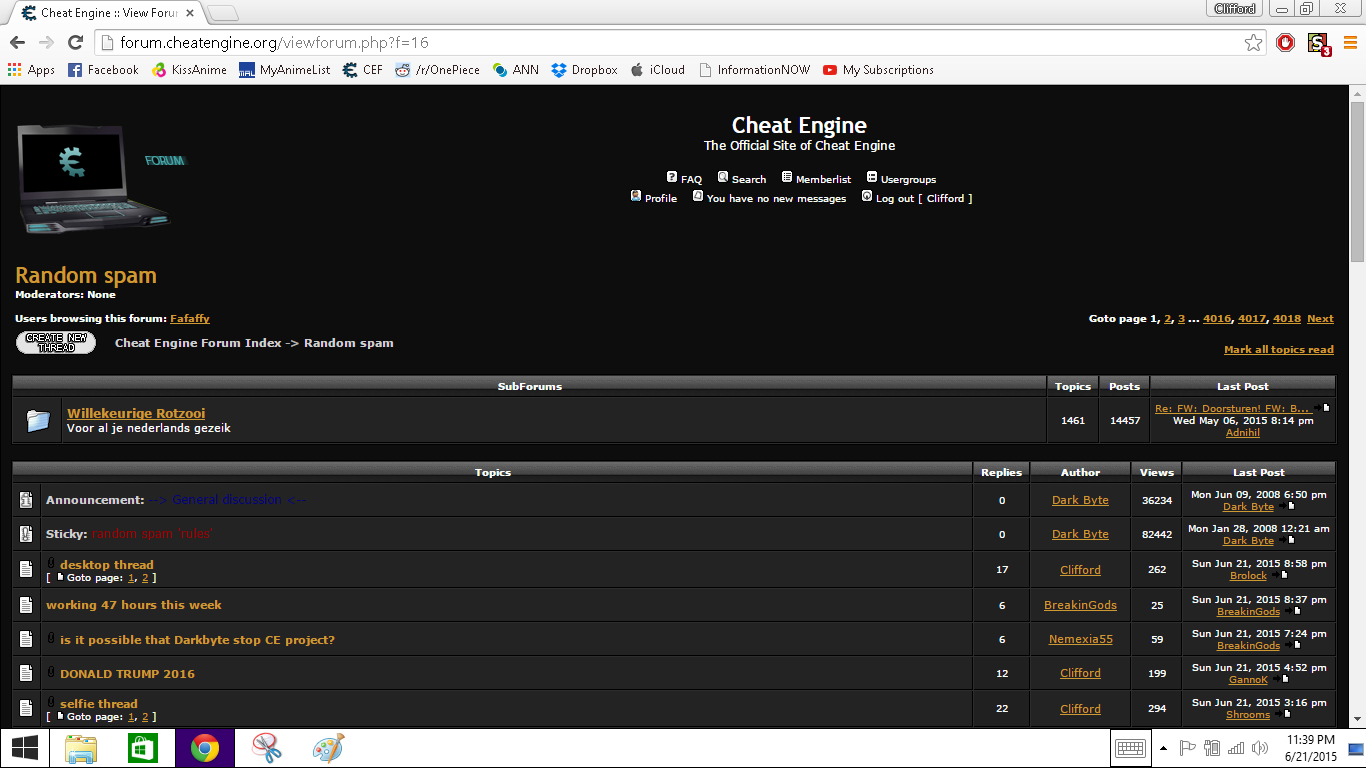1366x768 pixels.
Task: Open the Paint taskbar icon
Action: (327, 748)
